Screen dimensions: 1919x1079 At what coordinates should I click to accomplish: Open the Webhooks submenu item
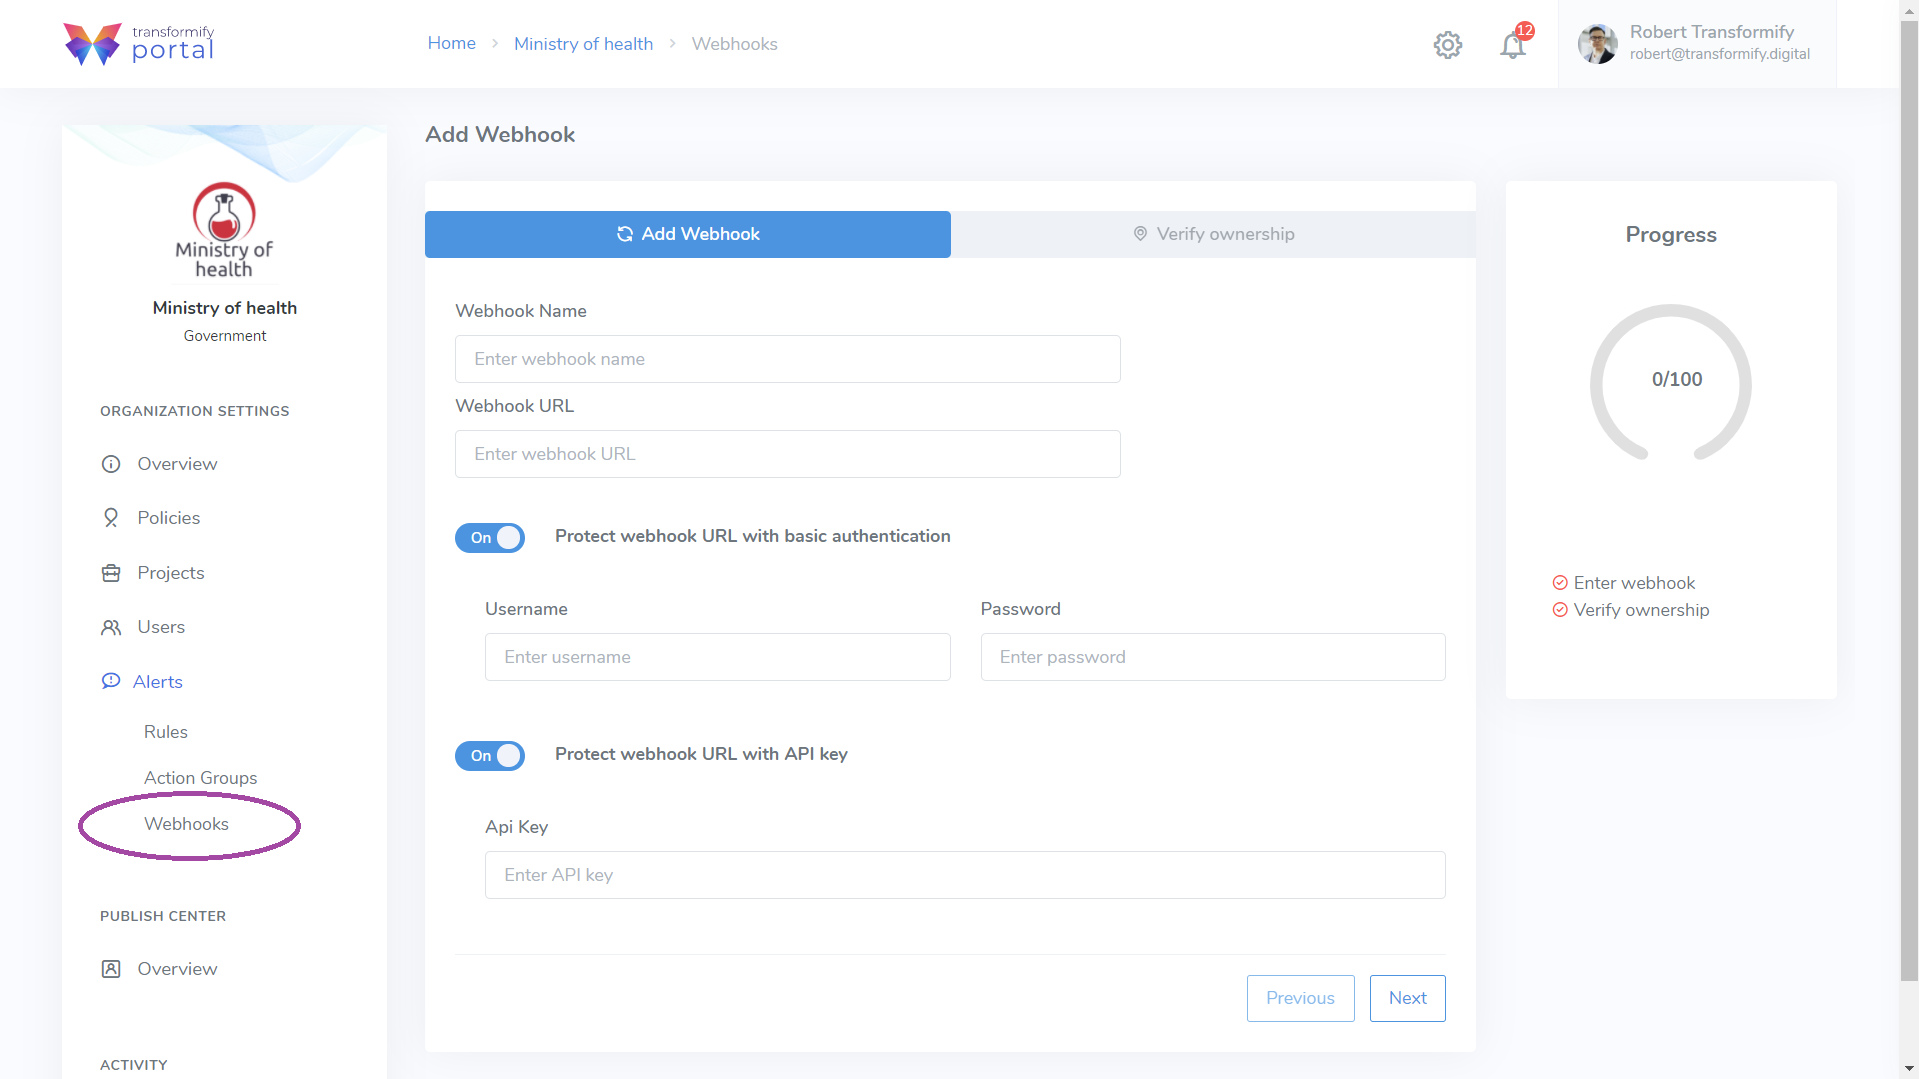186,824
